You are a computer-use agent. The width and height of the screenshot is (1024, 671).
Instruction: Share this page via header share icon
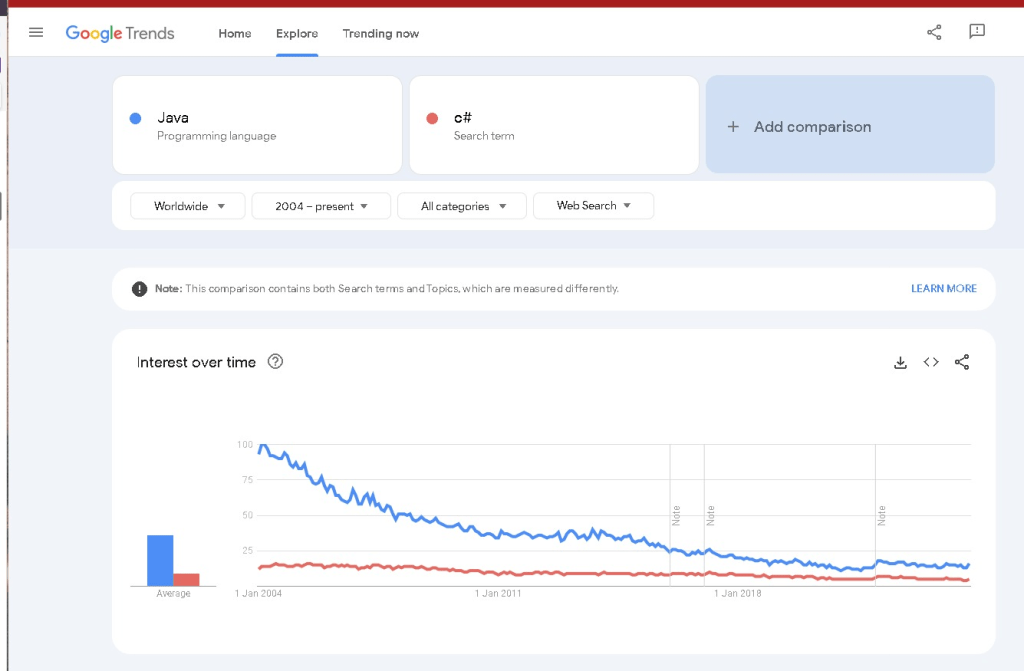[x=934, y=32]
